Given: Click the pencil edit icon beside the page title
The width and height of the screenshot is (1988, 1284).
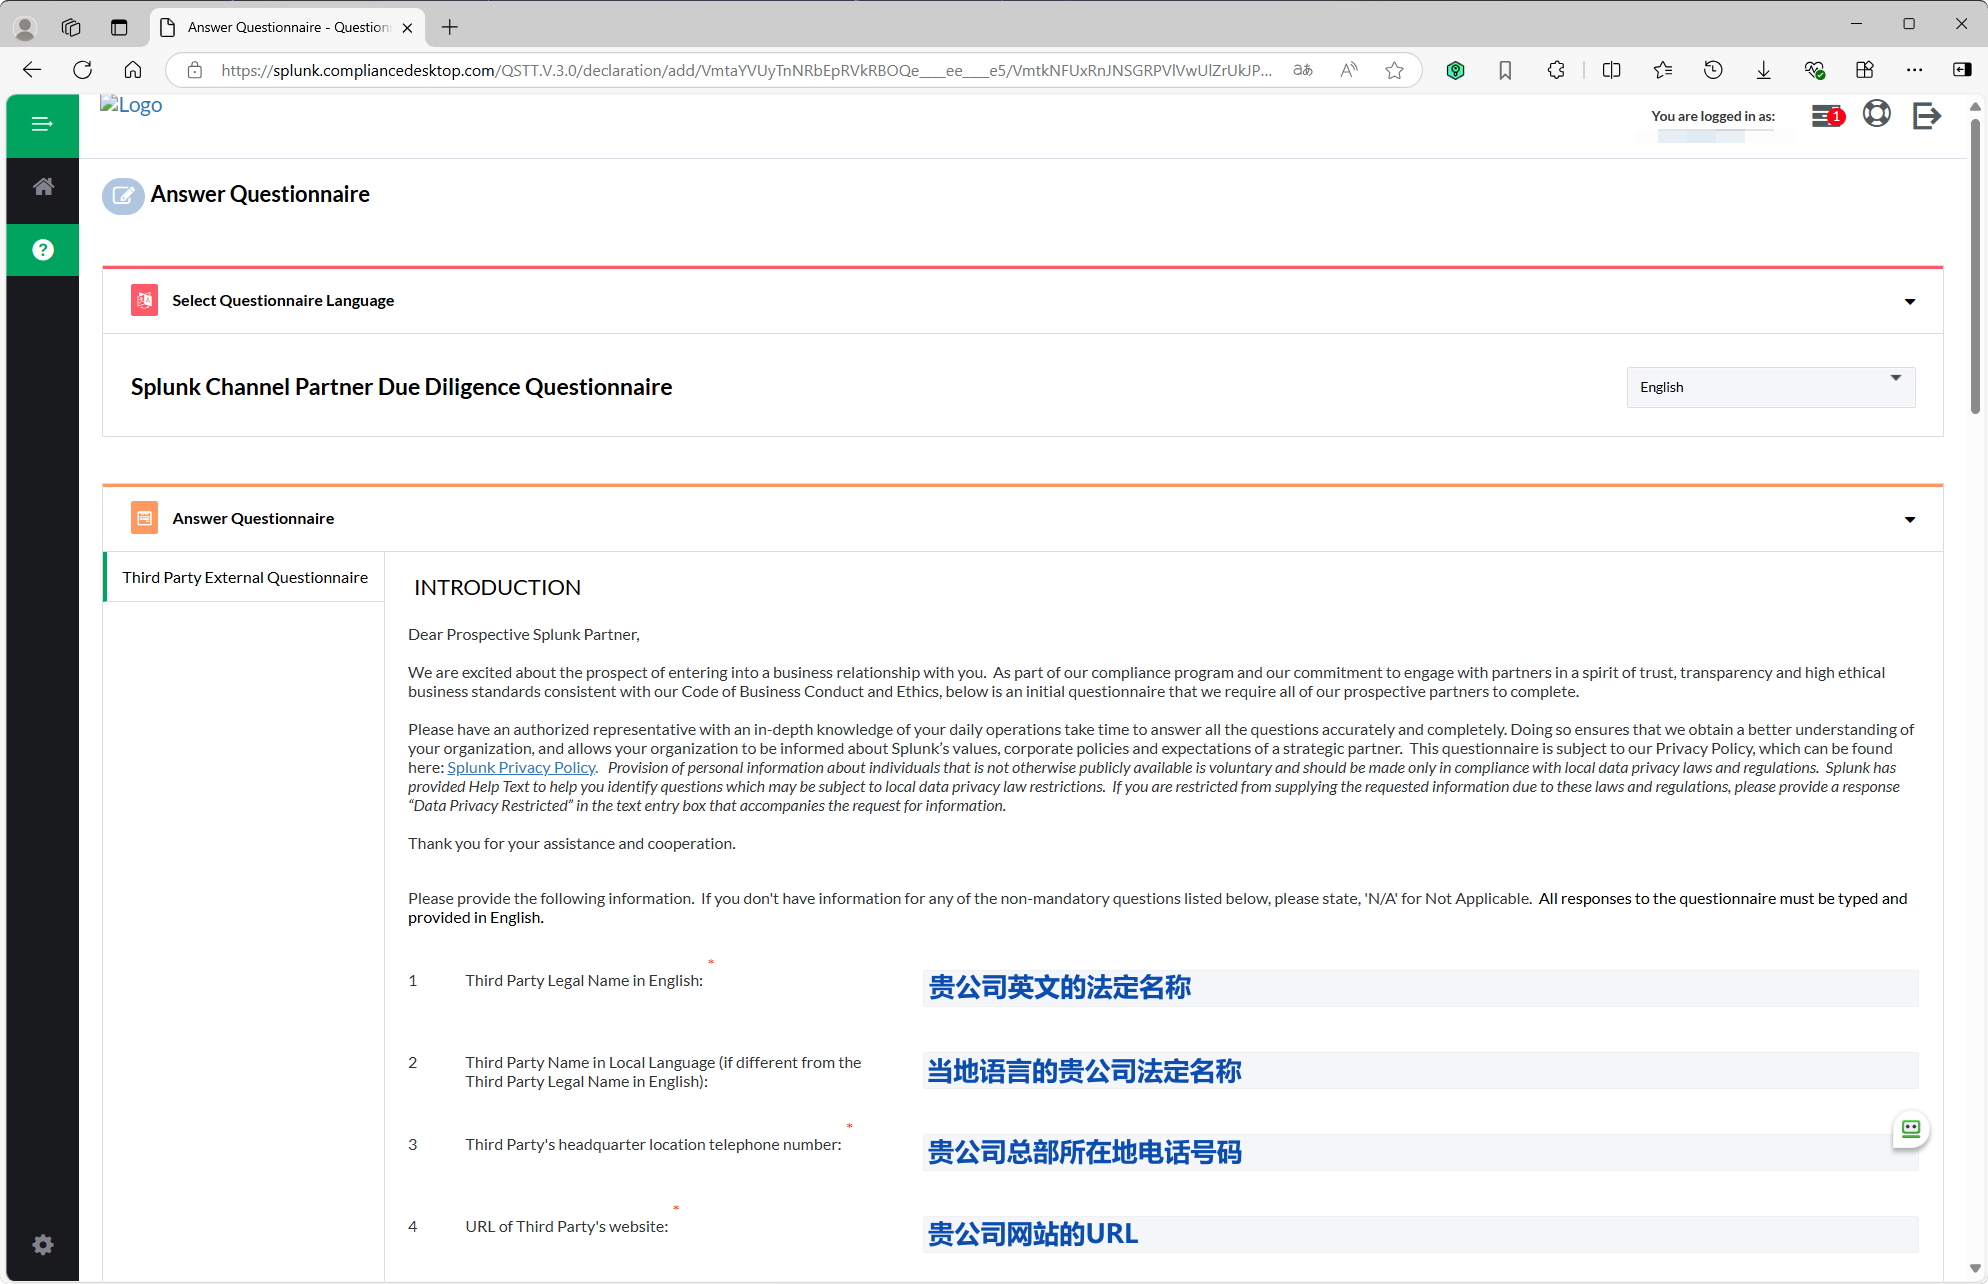Looking at the screenshot, I should [x=122, y=196].
